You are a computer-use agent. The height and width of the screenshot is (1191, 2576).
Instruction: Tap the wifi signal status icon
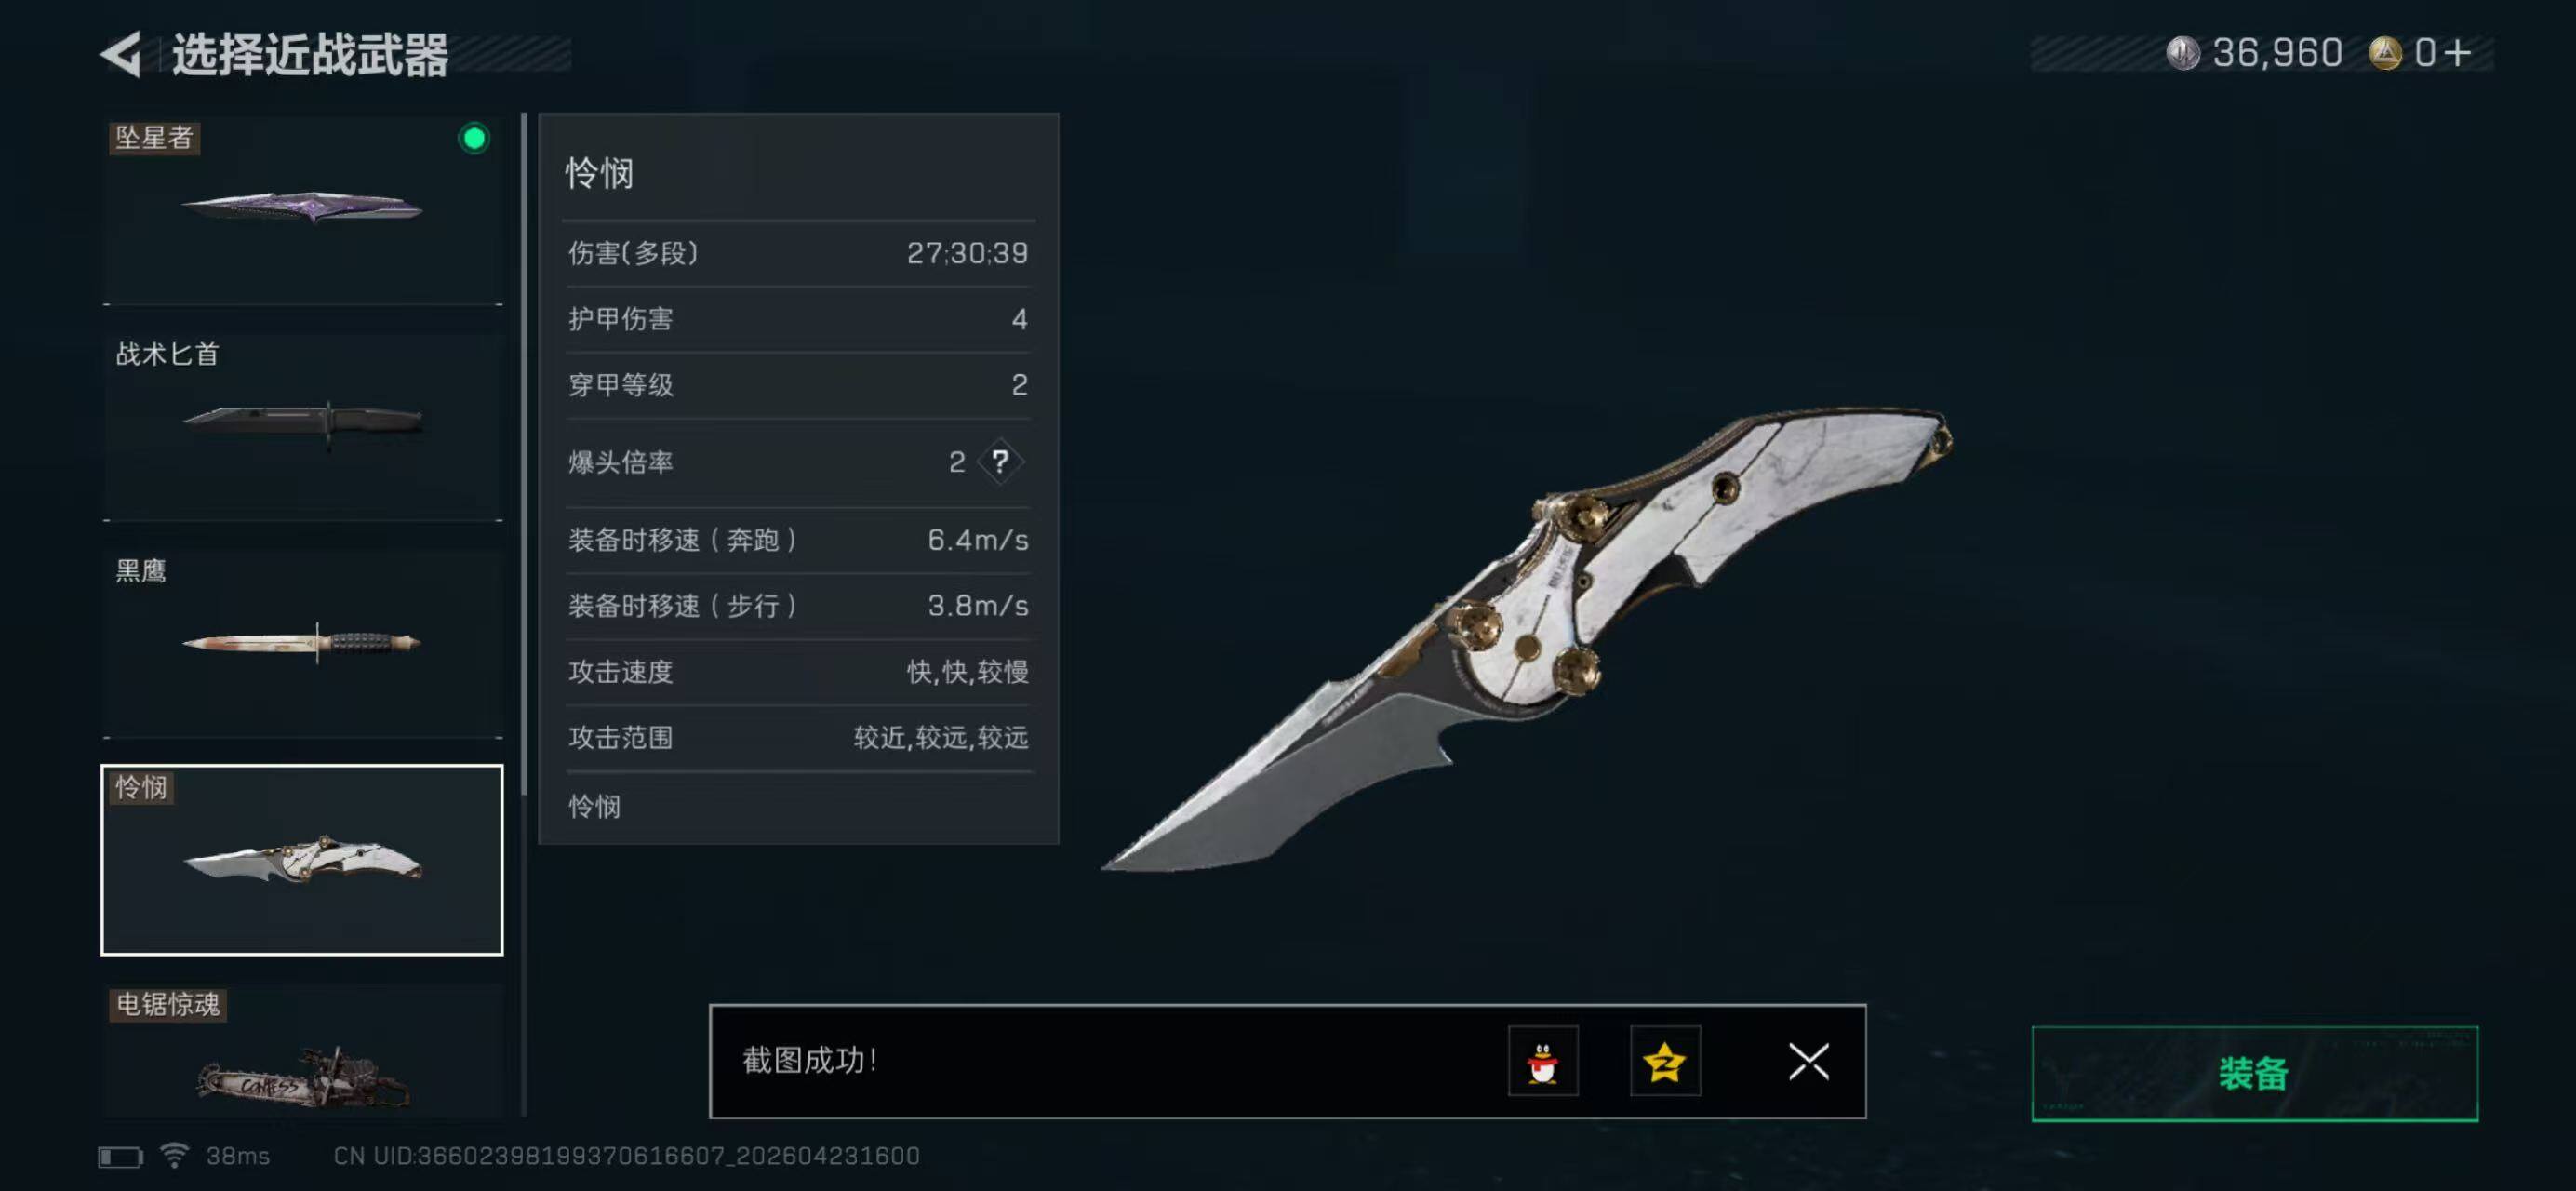[x=175, y=1156]
